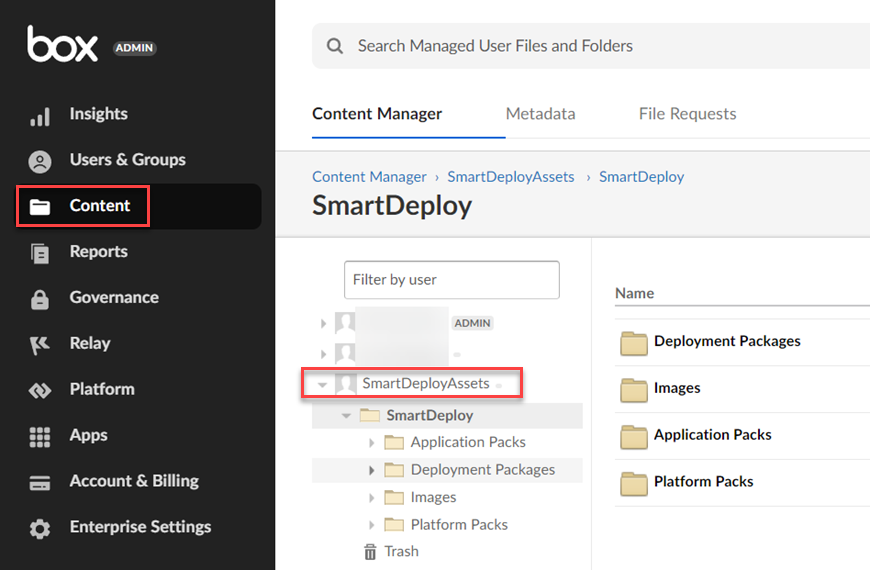Select Images label in tree
Screen dimensions: 870x570
click(x=433, y=497)
